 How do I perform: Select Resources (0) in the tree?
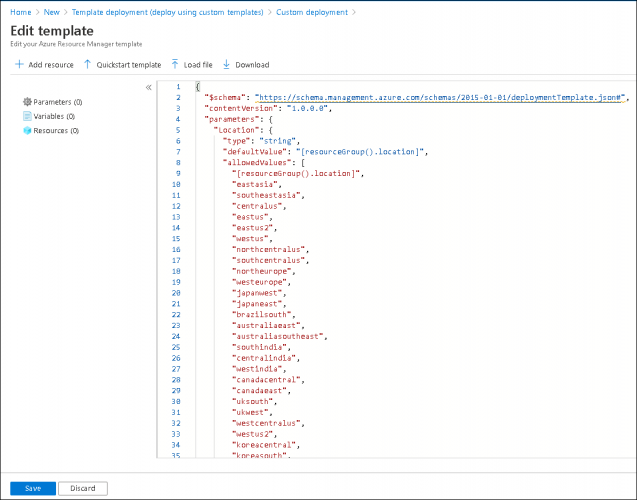click(x=56, y=130)
